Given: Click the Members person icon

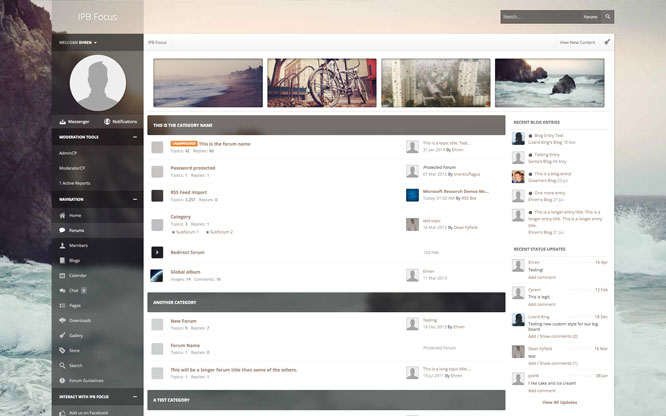Looking at the screenshot, I should tap(62, 246).
